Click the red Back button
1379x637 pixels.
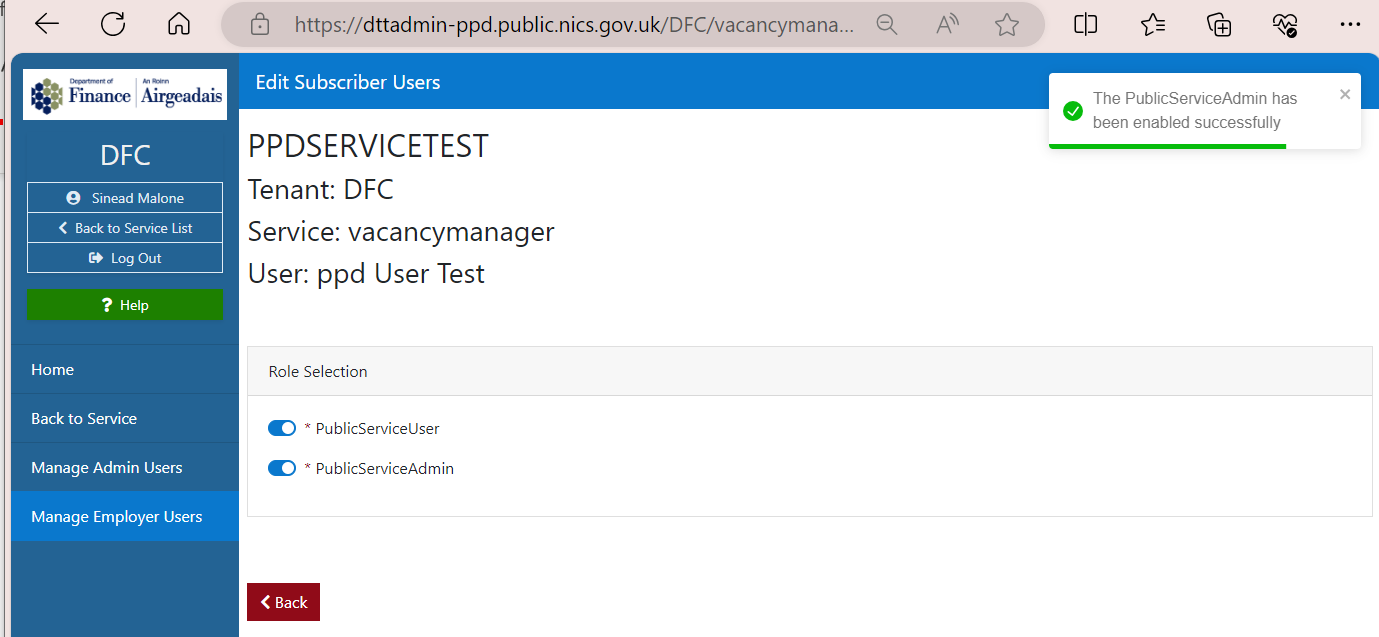pyautogui.click(x=283, y=602)
